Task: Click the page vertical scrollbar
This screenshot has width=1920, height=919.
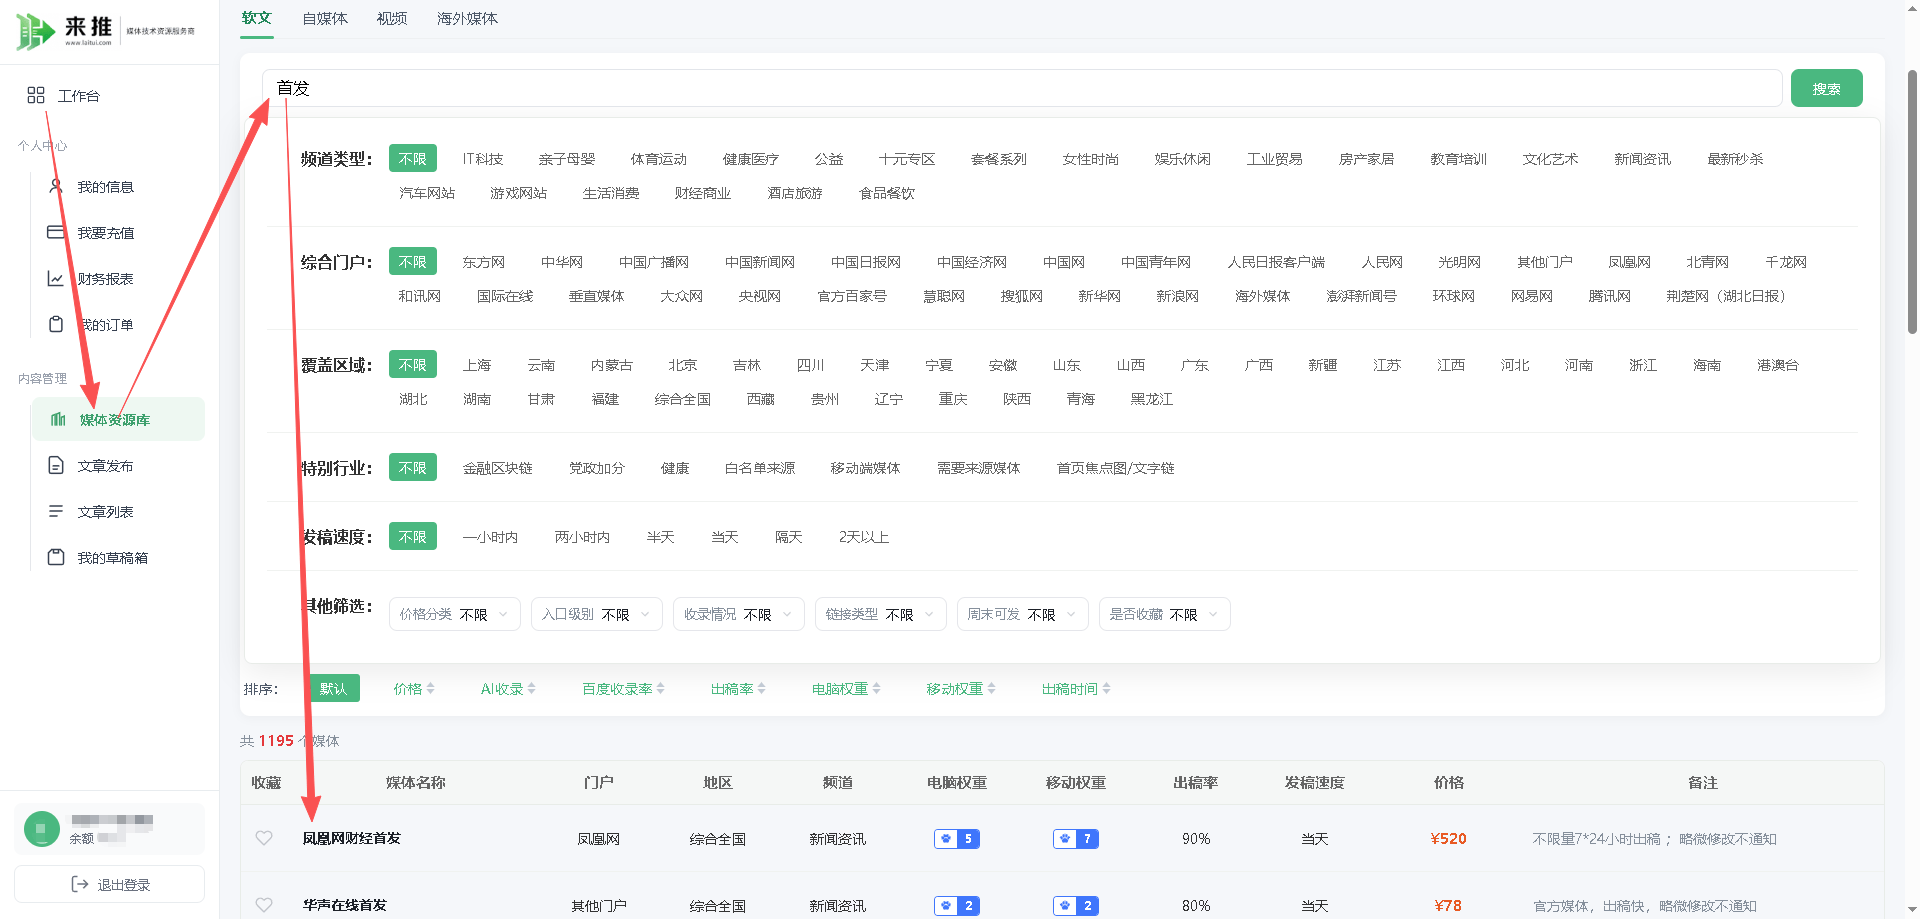Action: coord(1912,200)
